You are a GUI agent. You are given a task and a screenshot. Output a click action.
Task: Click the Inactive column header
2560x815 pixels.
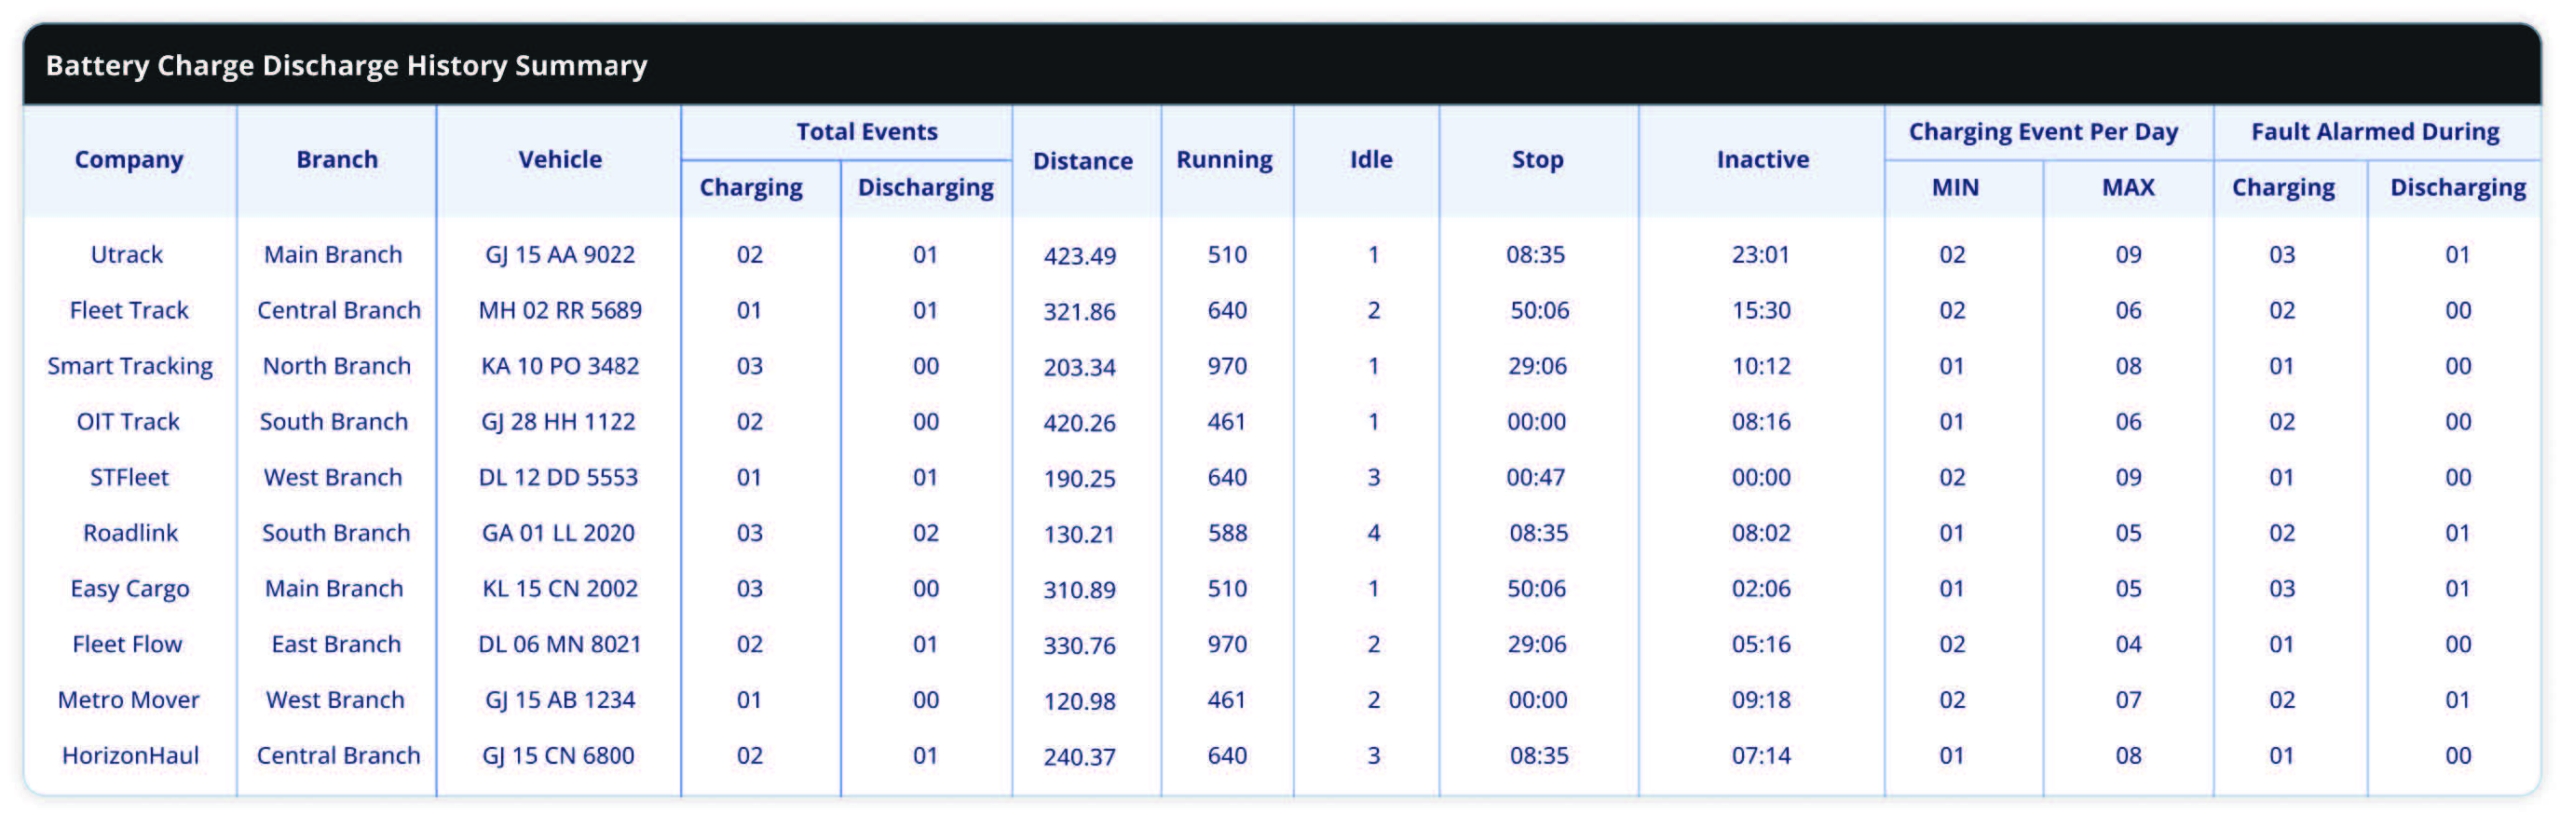[1762, 160]
